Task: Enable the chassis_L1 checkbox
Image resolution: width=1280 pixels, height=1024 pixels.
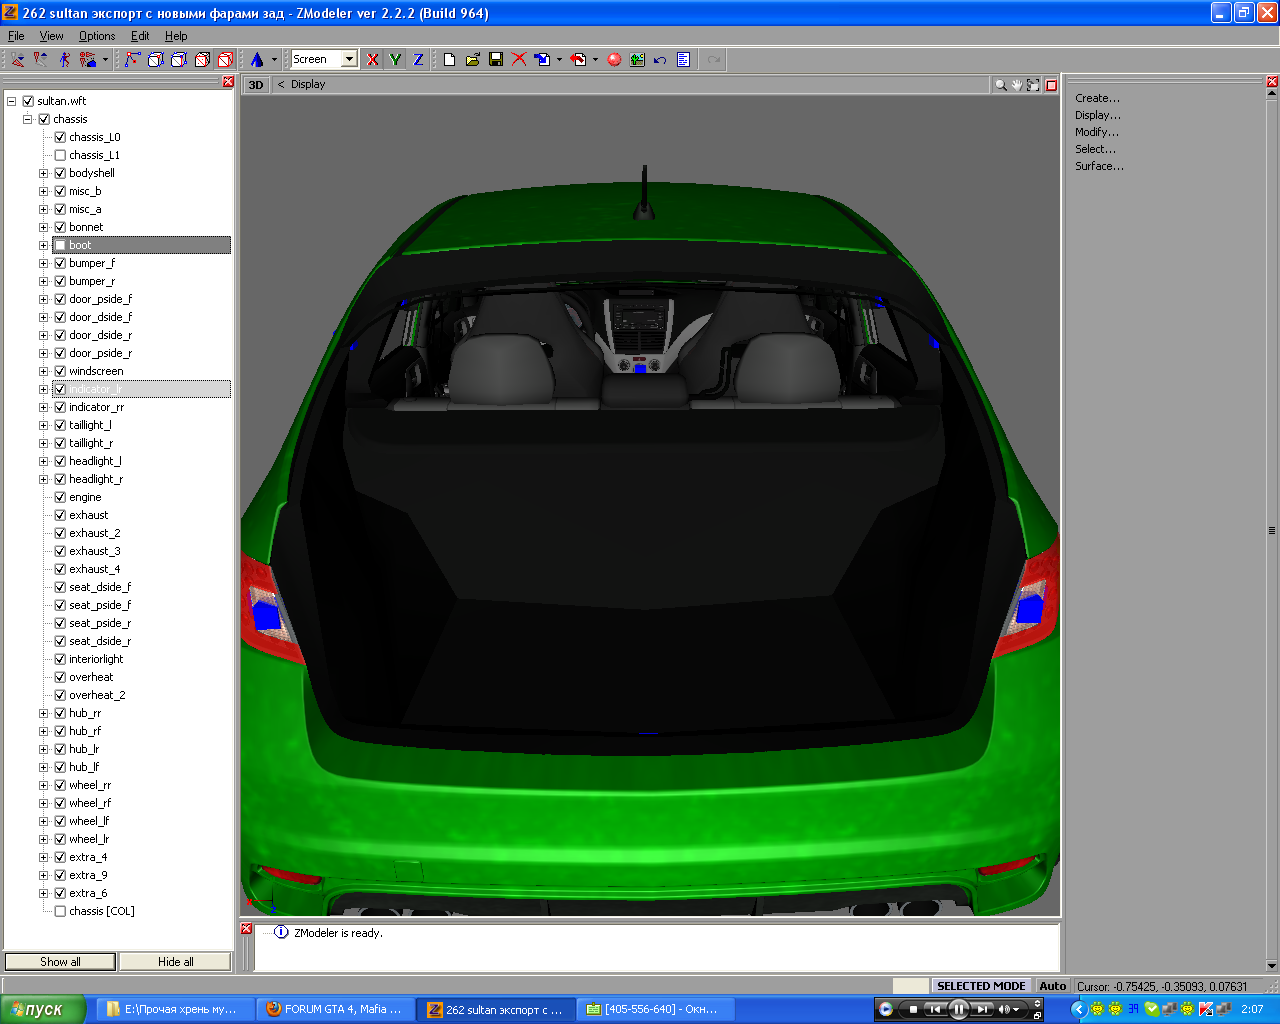Action: coord(60,155)
